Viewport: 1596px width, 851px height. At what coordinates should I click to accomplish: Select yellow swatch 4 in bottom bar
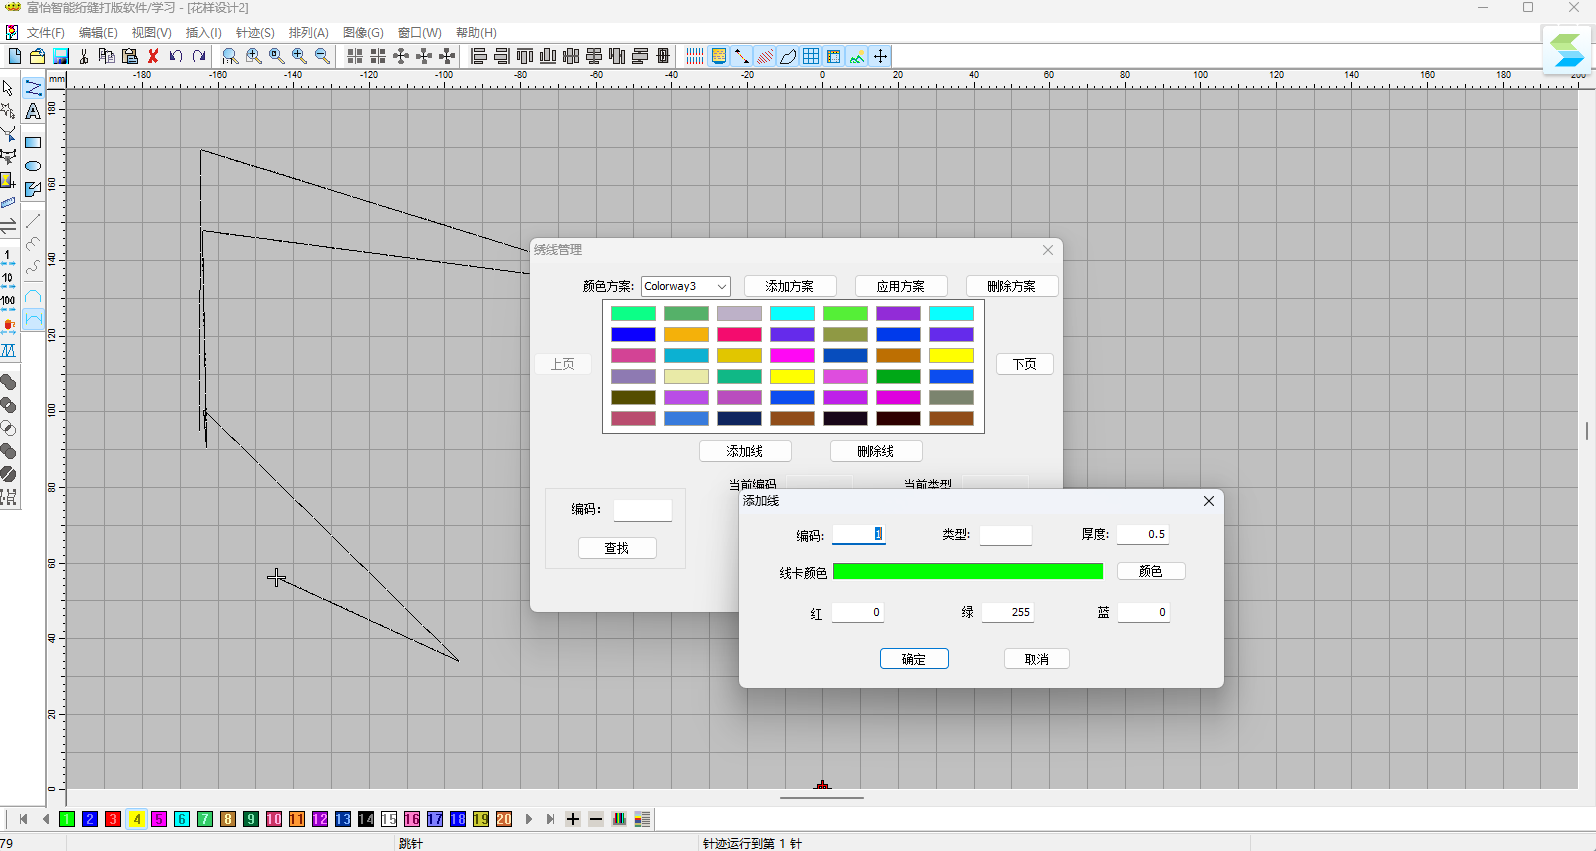(136, 819)
